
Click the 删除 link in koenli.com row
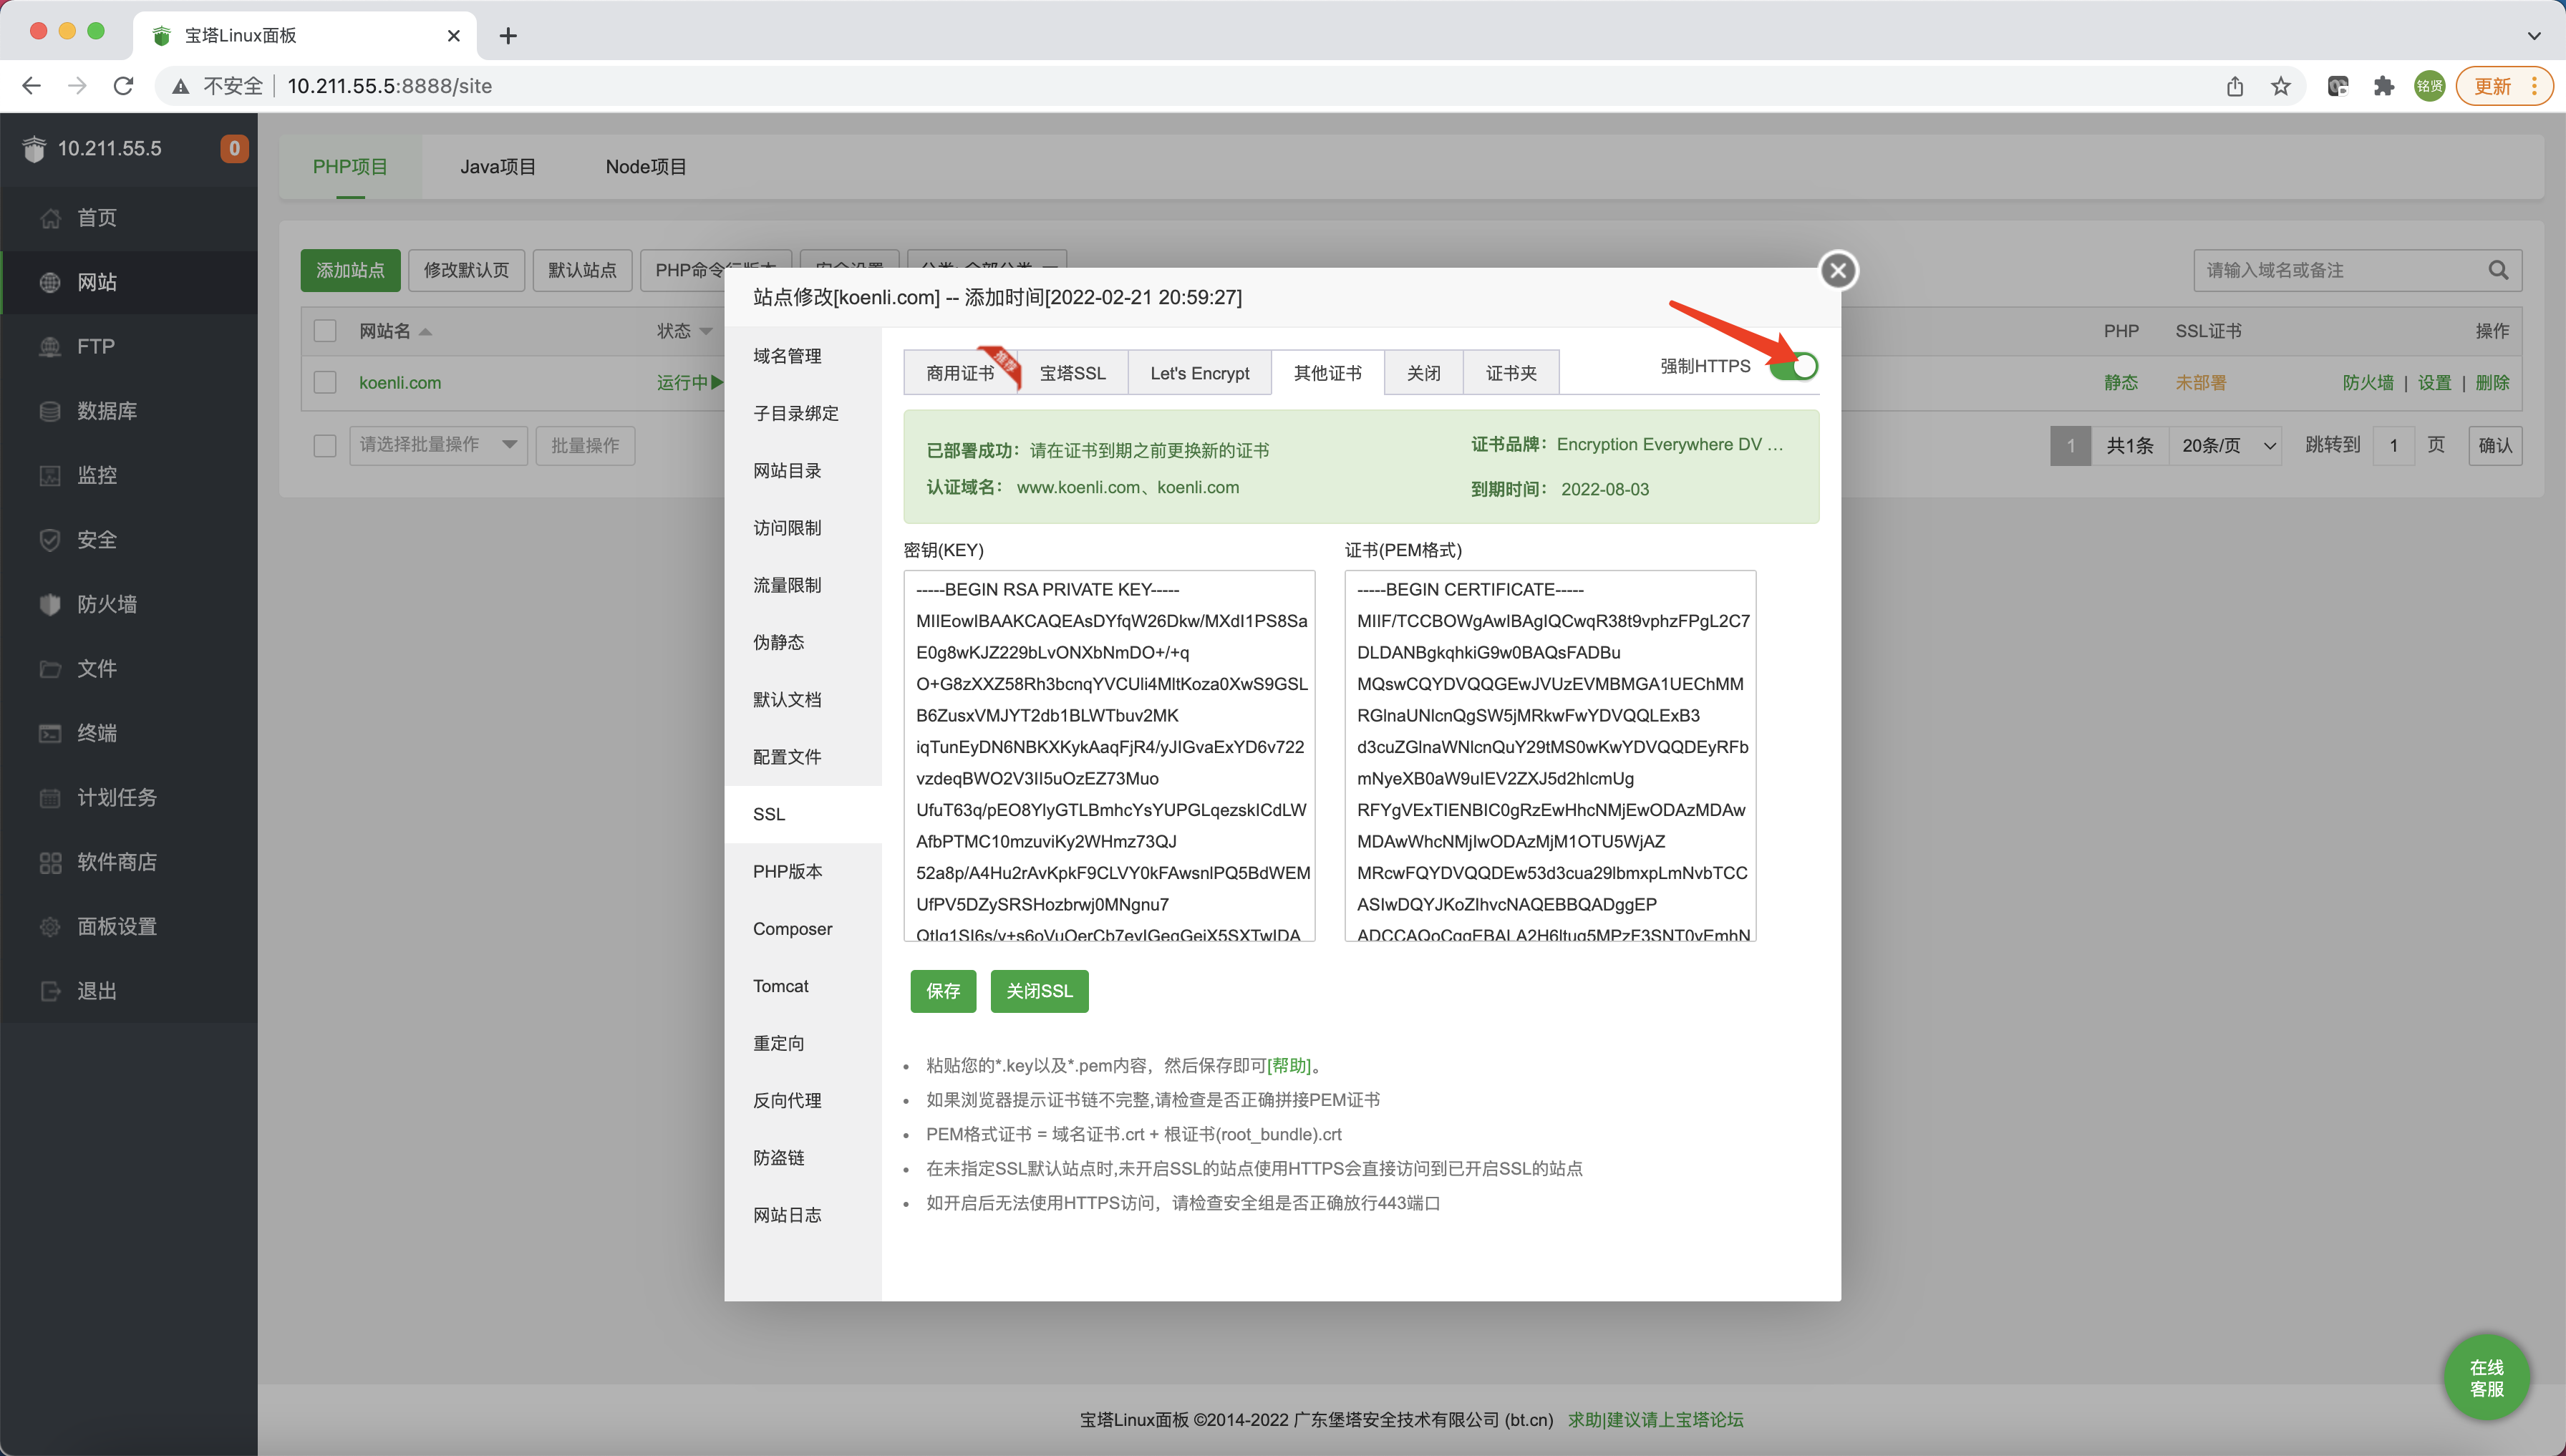coord(2493,383)
